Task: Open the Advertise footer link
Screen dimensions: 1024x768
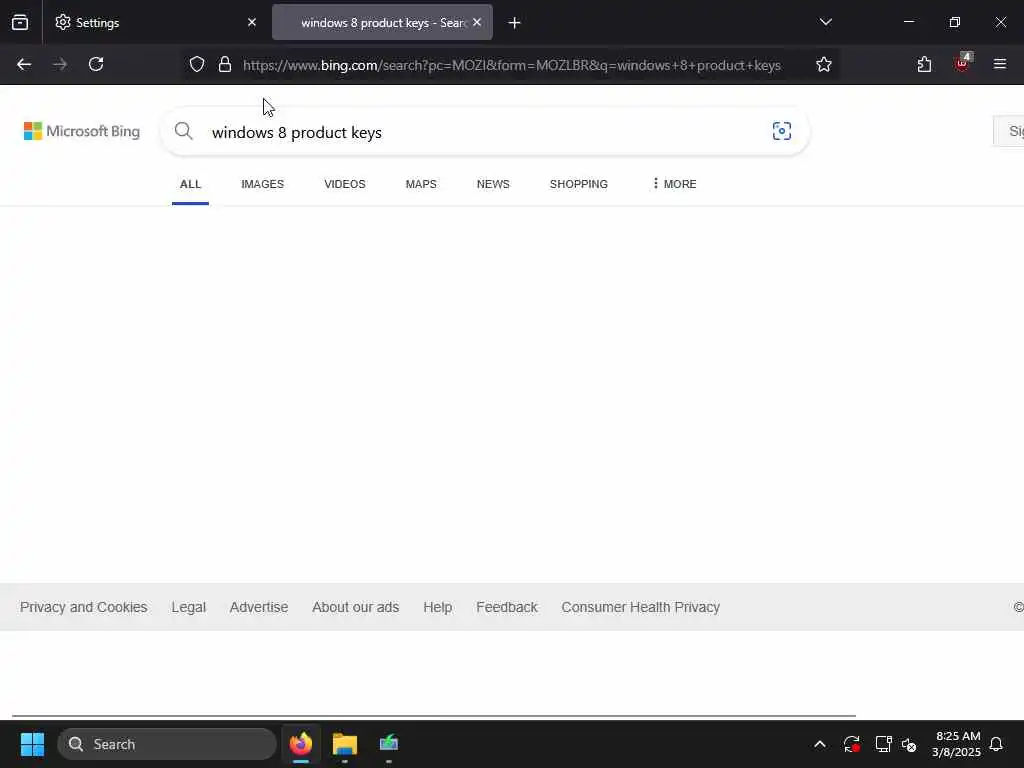Action: 259,607
